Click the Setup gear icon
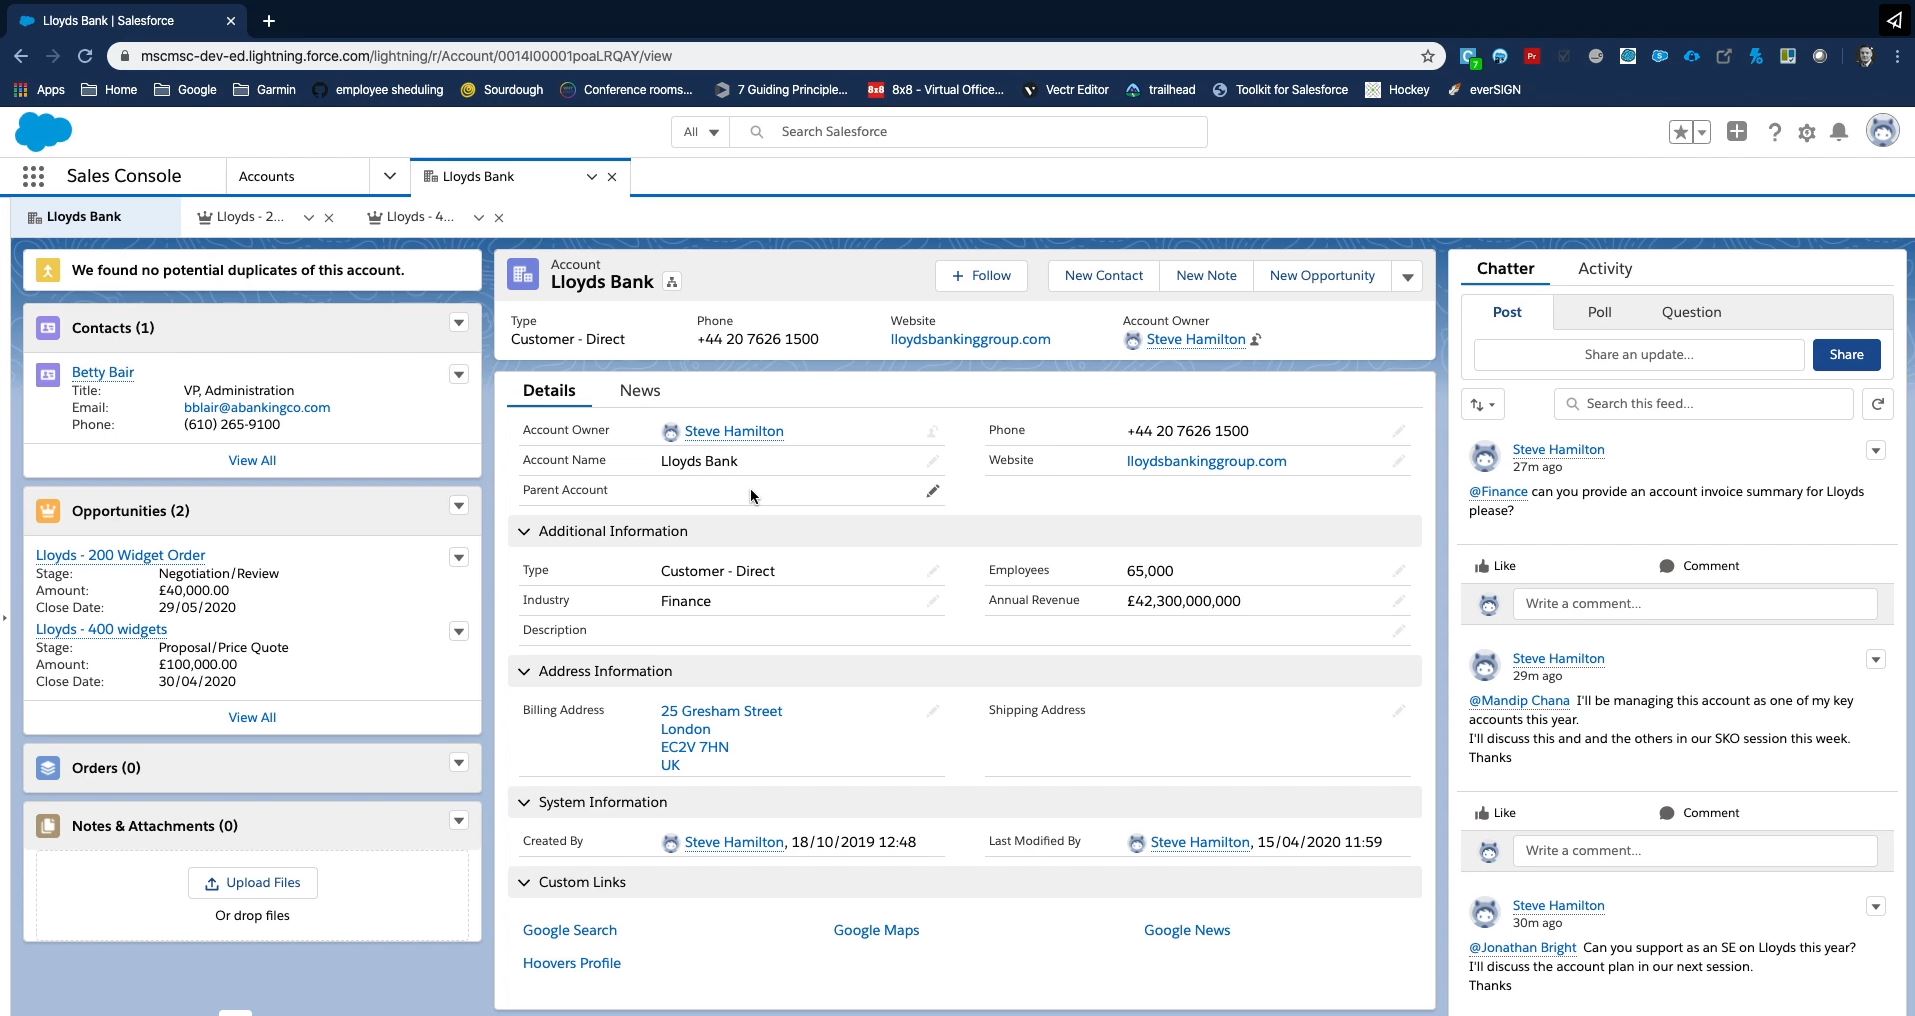Screen dimensions: 1915x1016 pyautogui.click(x=1806, y=132)
